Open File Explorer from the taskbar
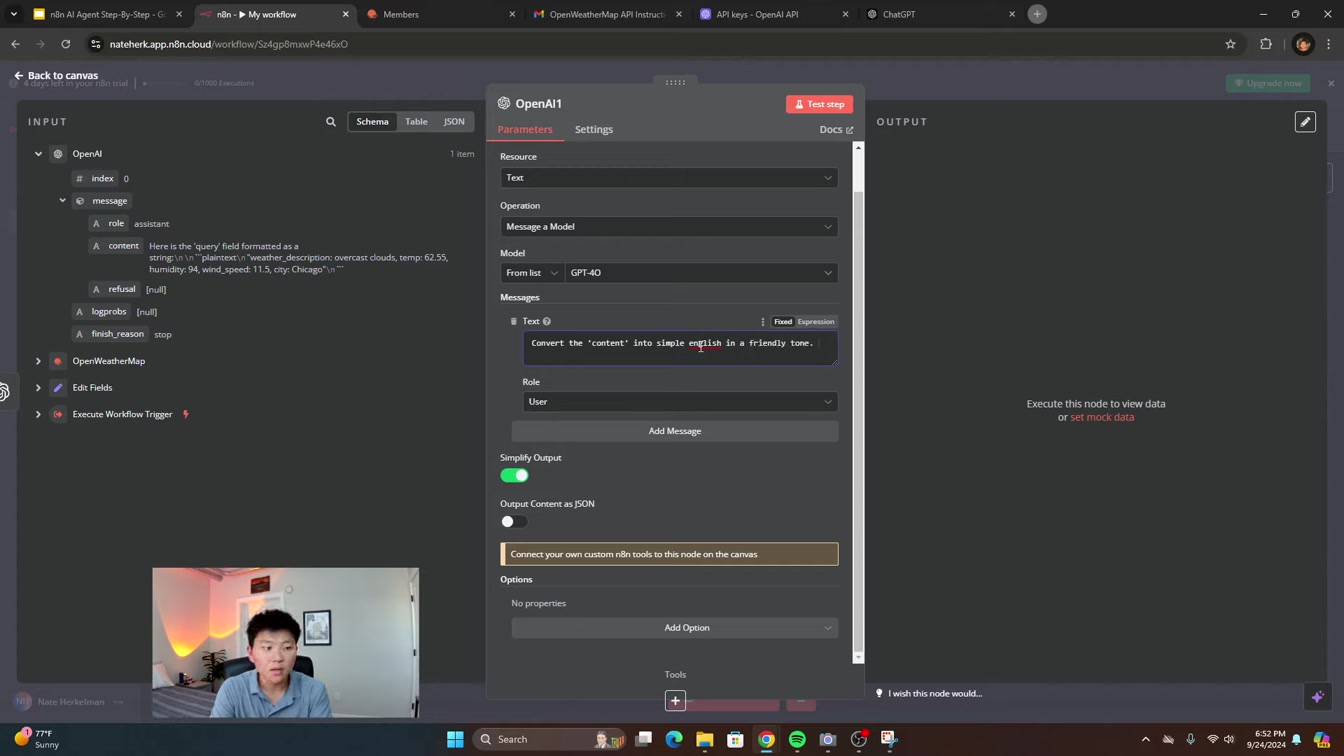 [x=705, y=740]
